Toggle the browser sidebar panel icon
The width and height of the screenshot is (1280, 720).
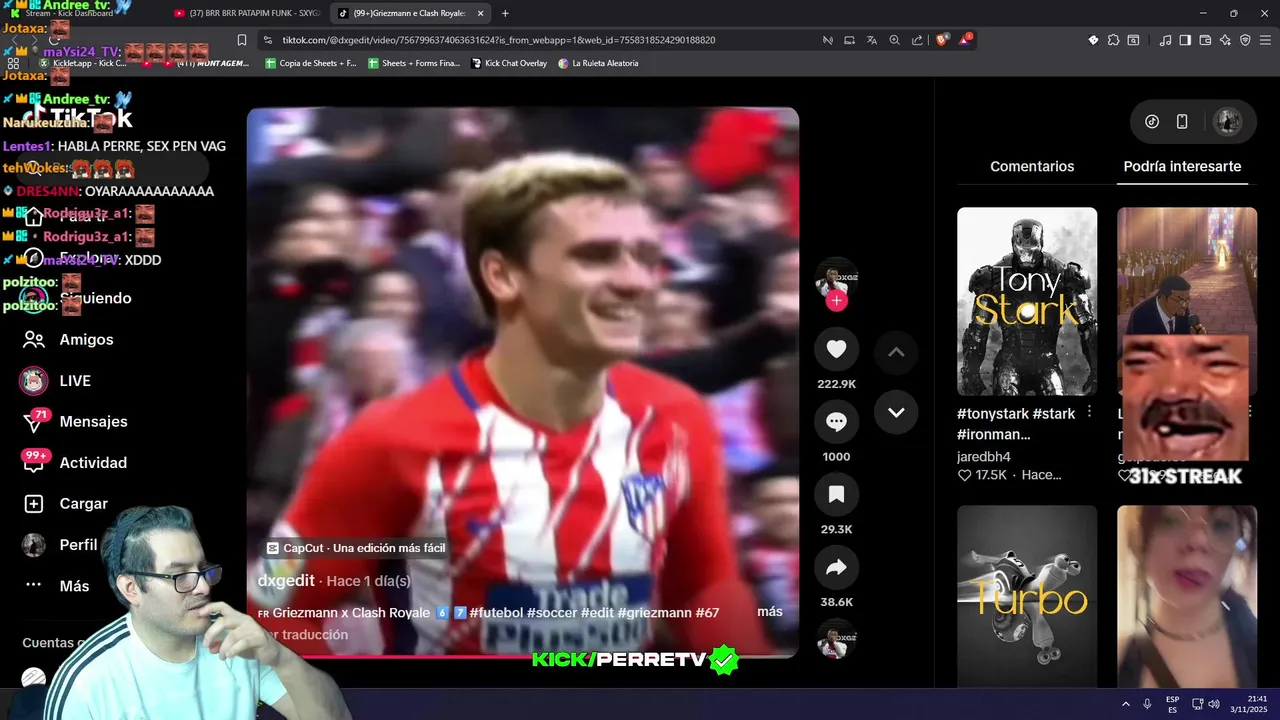click(x=1185, y=40)
